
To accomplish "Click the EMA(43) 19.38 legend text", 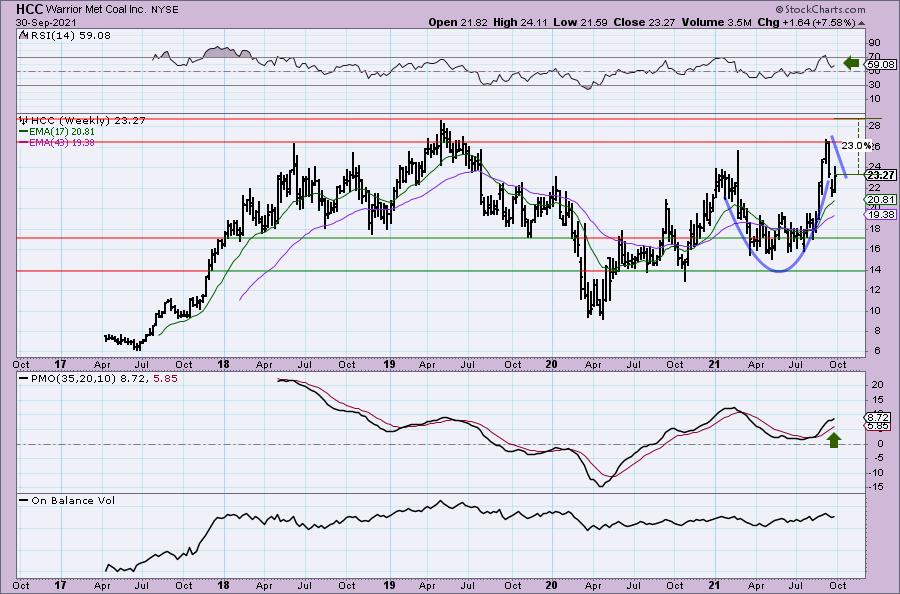I will (61, 142).
